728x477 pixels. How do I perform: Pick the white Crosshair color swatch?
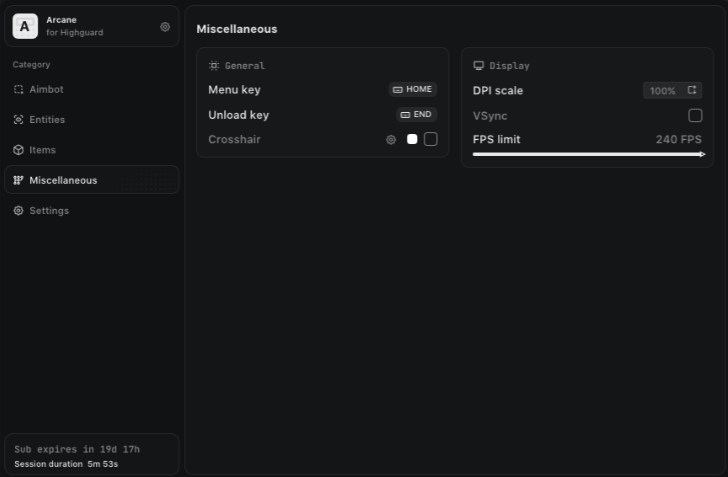(x=412, y=139)
